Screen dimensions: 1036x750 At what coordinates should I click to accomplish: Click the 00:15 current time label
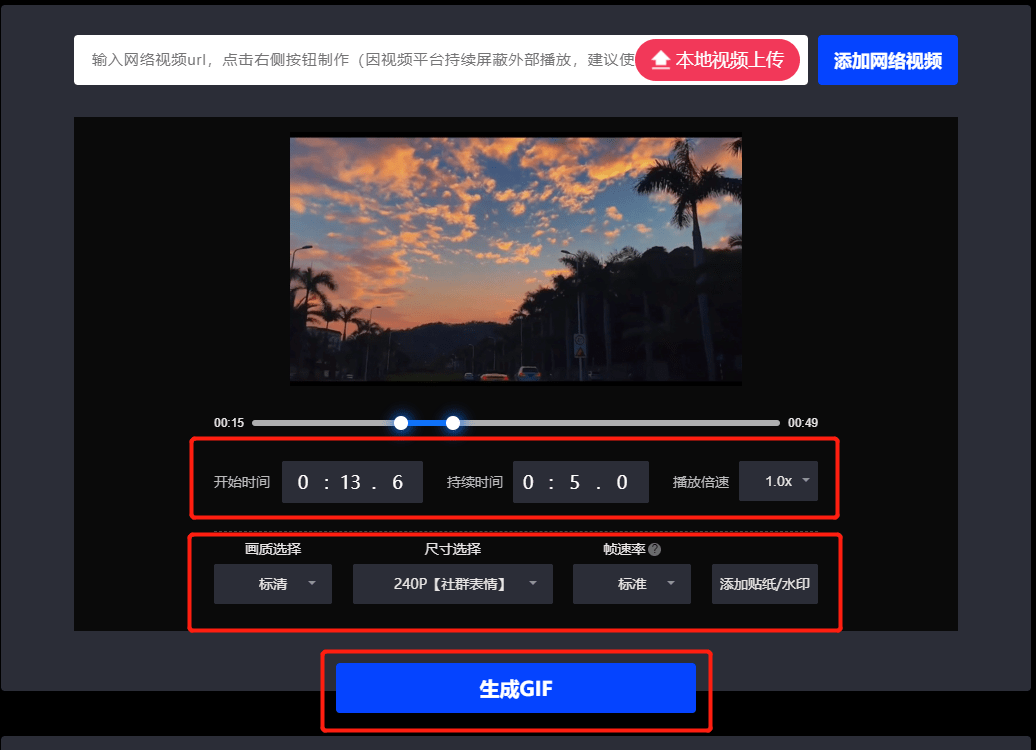coord(229,423)
